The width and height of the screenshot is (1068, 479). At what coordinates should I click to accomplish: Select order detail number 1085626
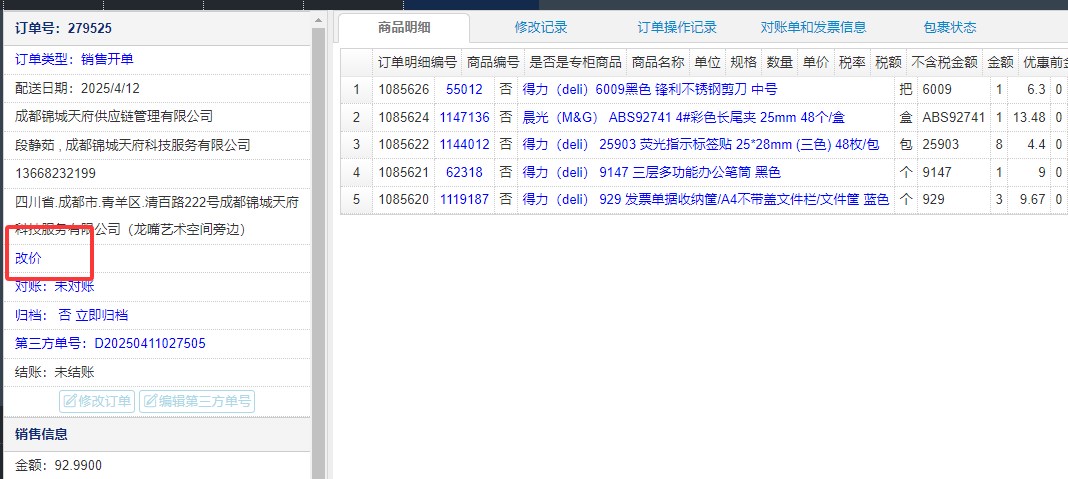[x=404, y=89]
